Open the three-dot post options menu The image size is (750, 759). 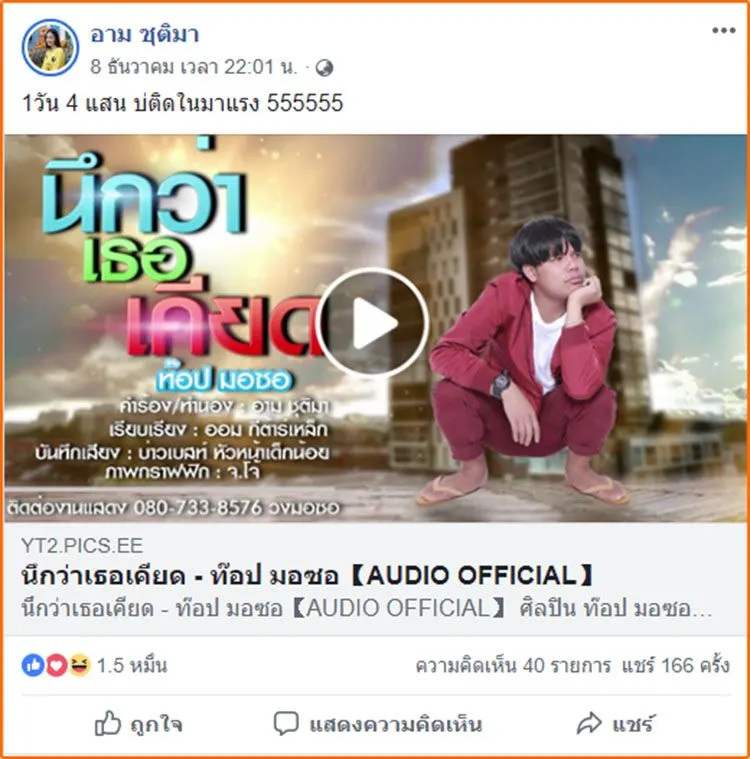(x=723, y=30)
